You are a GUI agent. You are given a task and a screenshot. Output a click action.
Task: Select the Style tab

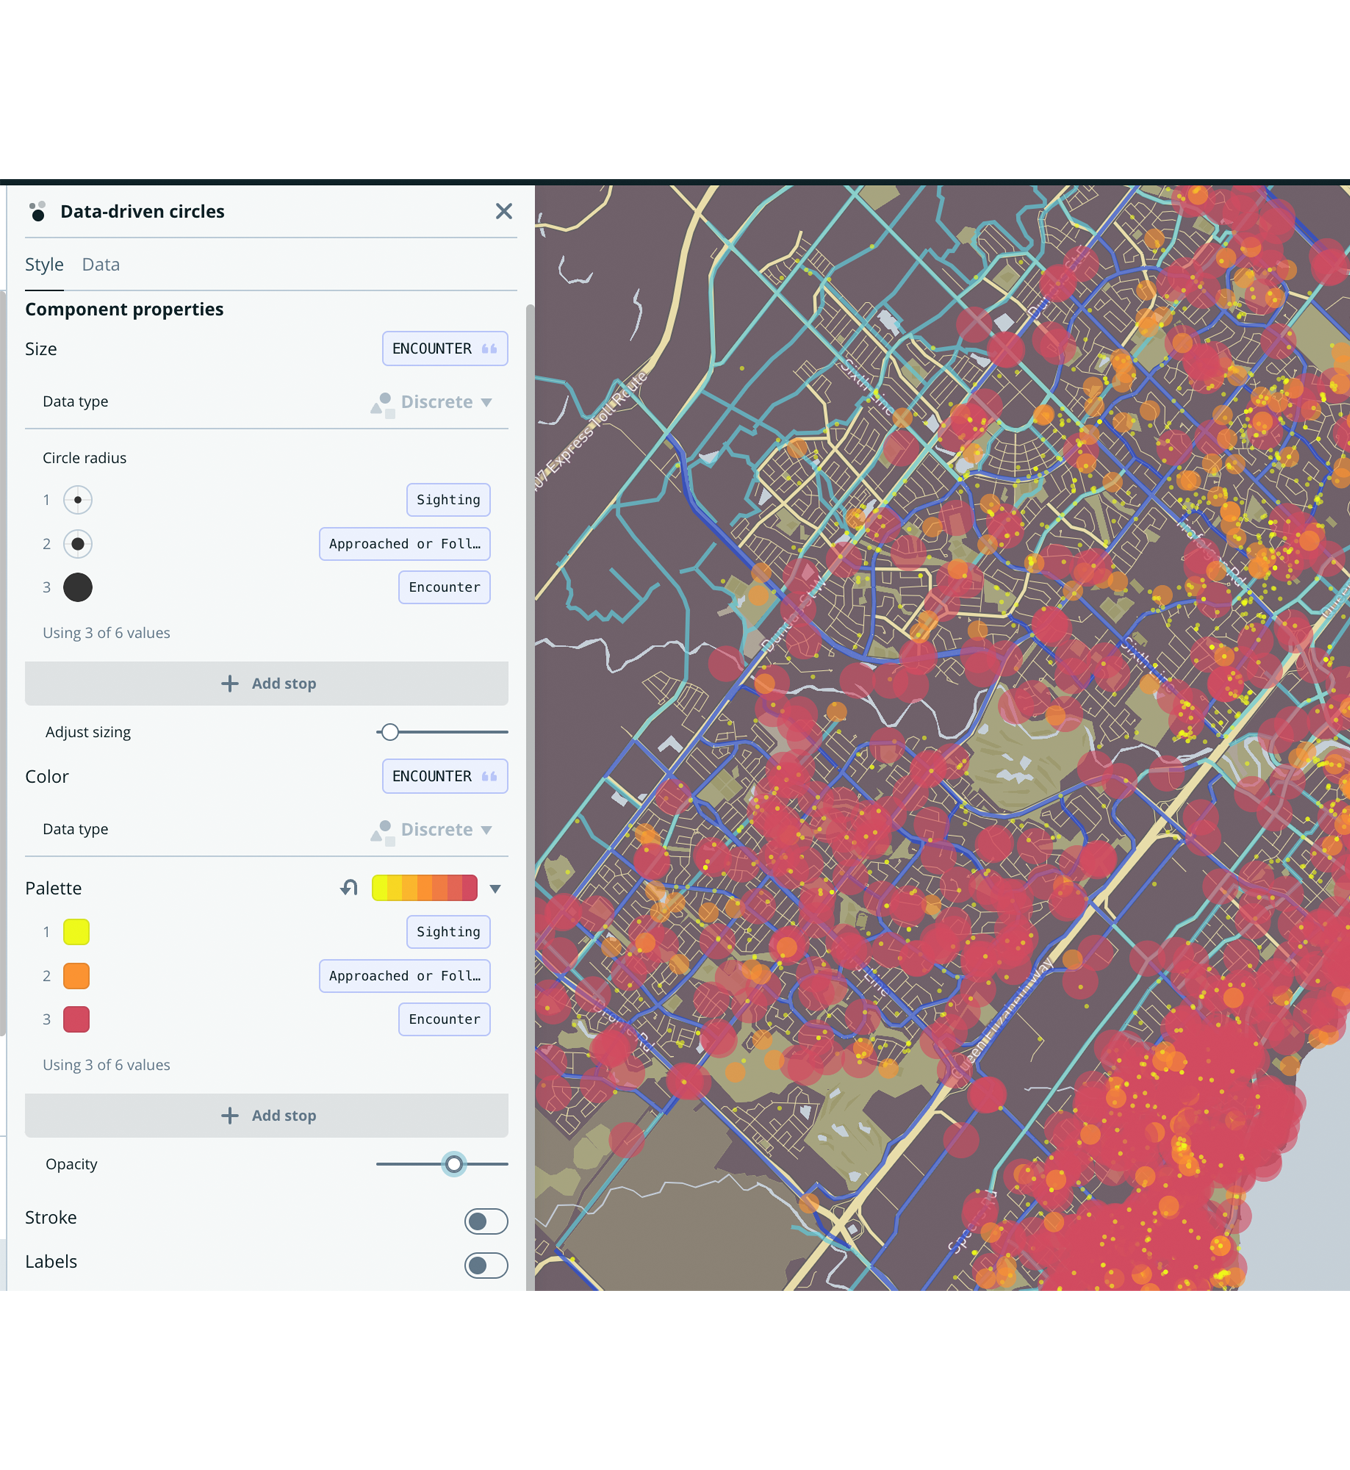[x=44, y=264]
